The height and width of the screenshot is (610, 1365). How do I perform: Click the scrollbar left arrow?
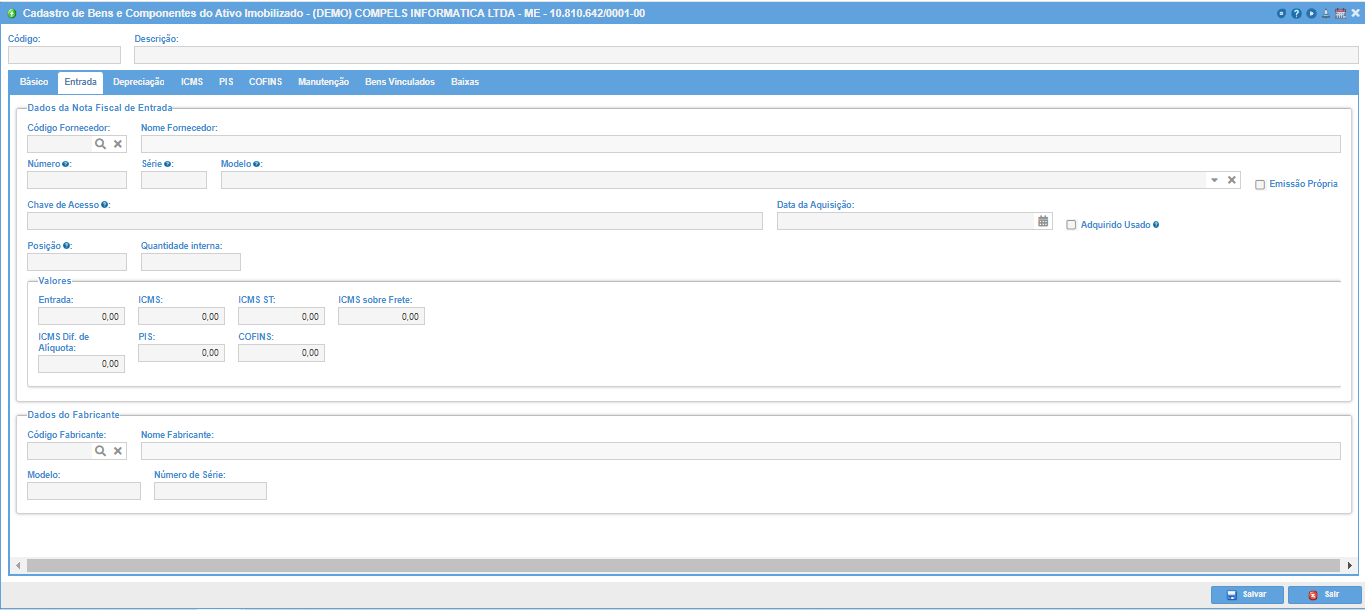coord(18,565)
